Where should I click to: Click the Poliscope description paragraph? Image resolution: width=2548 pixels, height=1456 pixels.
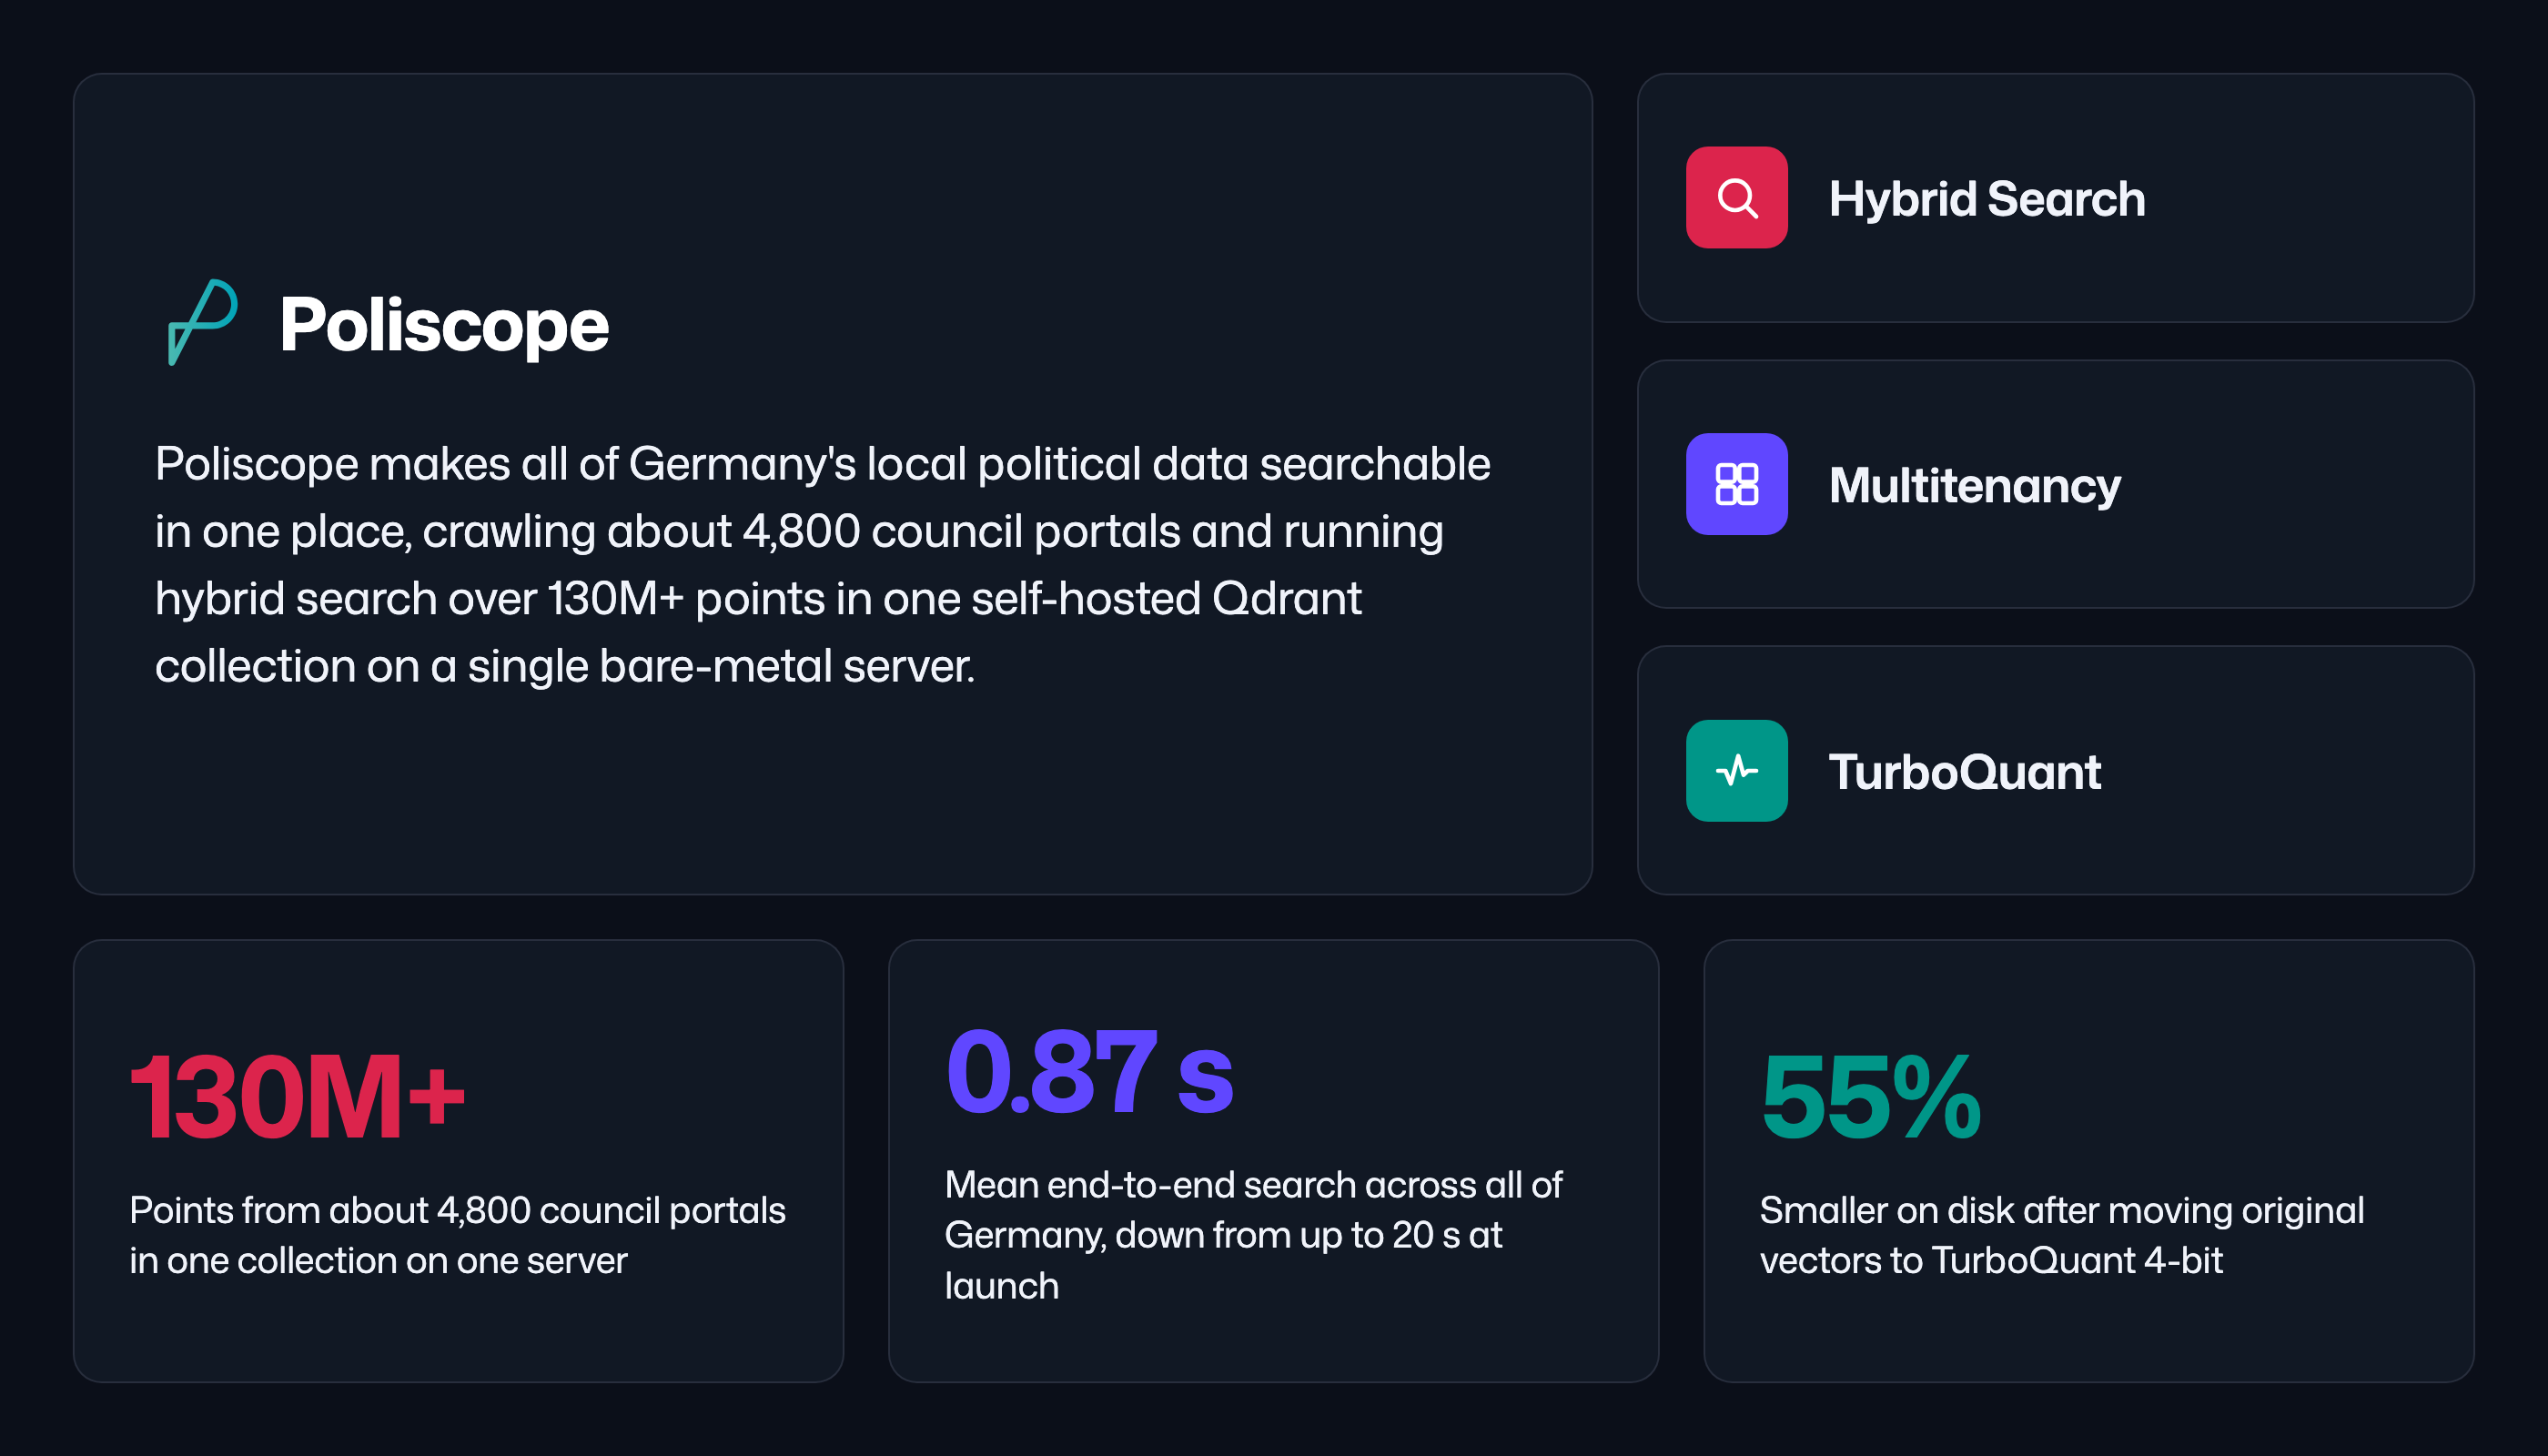coord(822,565)
